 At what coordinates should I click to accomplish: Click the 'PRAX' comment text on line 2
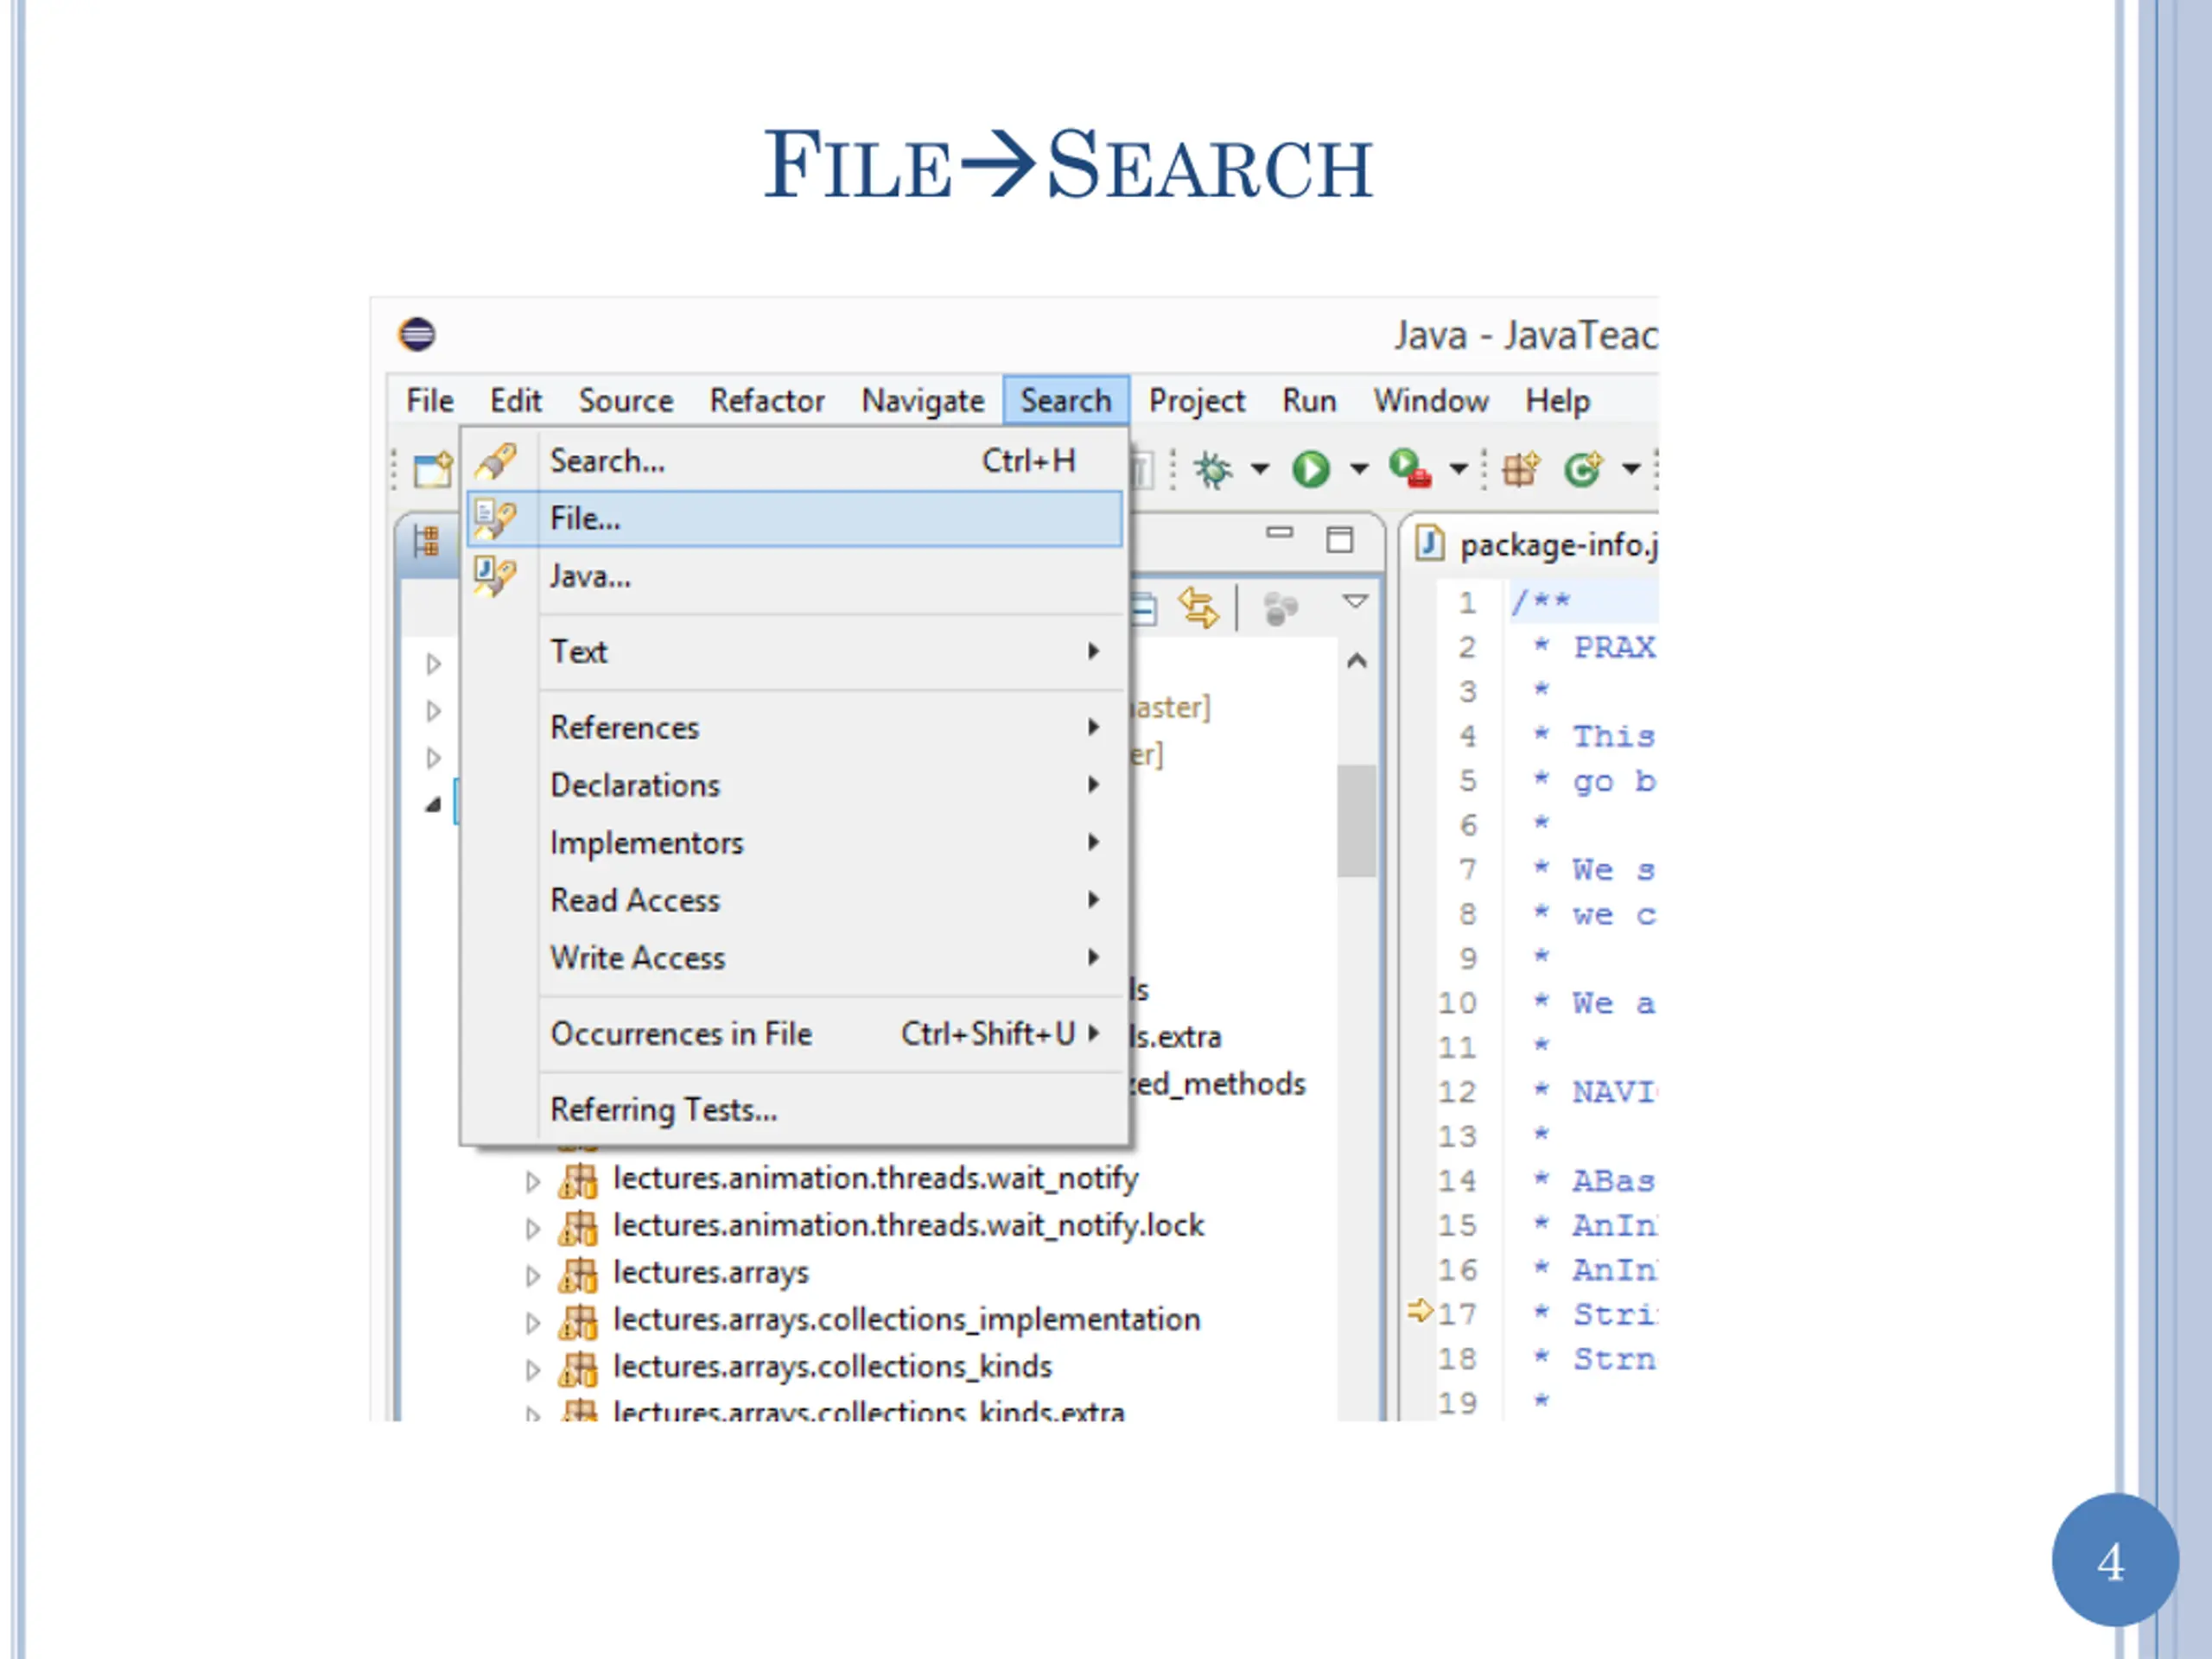coord(1615,647)
